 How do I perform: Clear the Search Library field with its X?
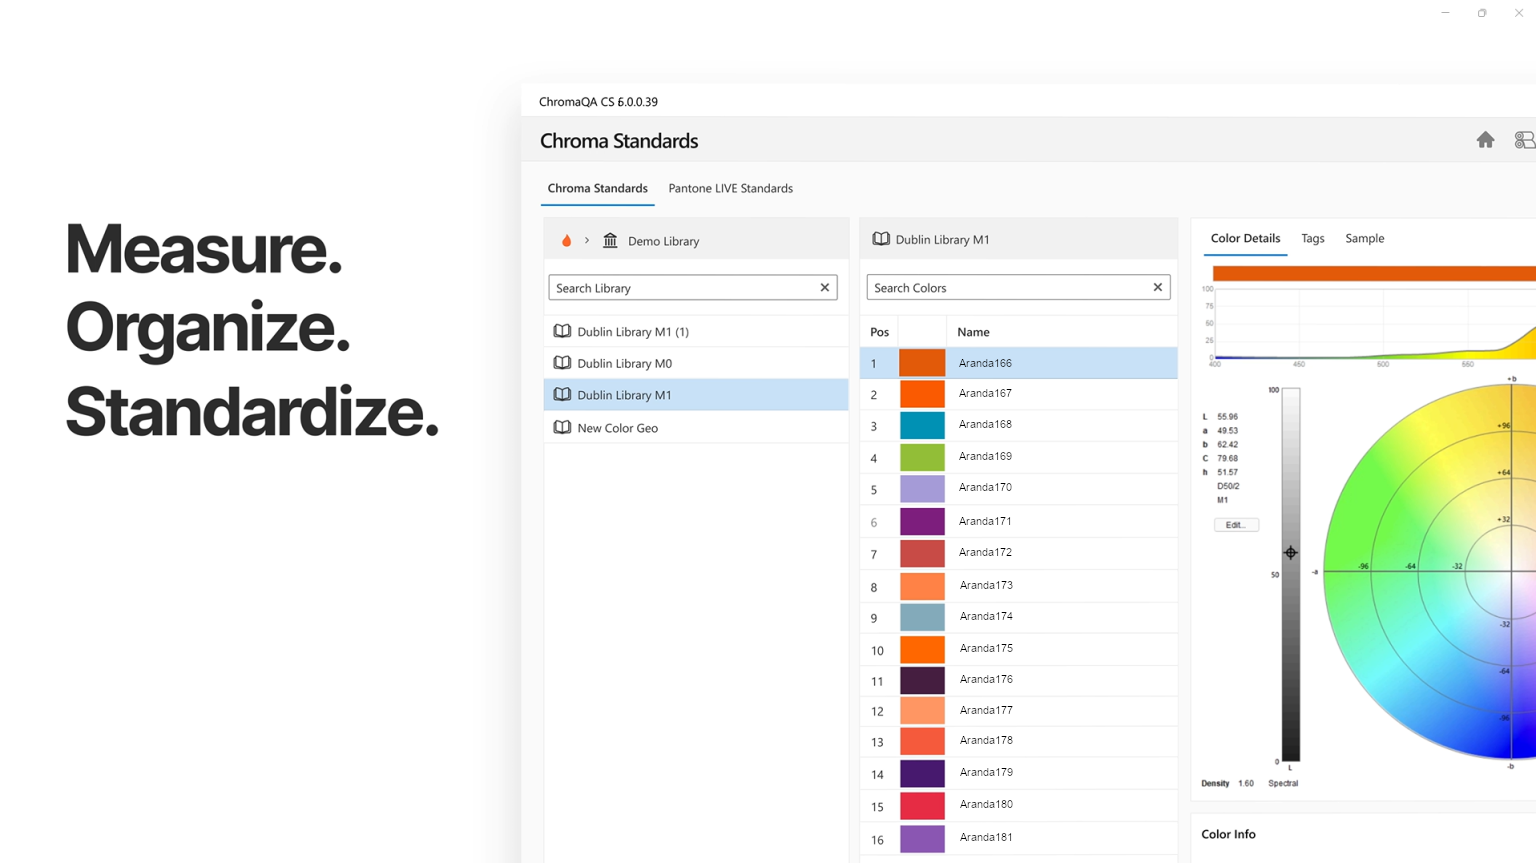point(824,287)
